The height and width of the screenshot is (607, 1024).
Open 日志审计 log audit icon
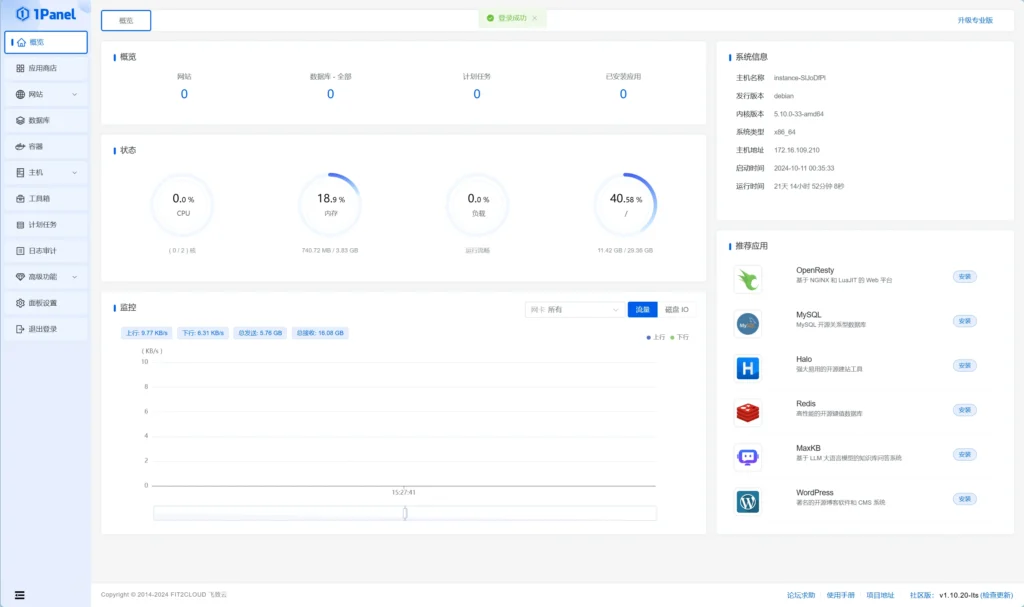(x=20, y=251)
